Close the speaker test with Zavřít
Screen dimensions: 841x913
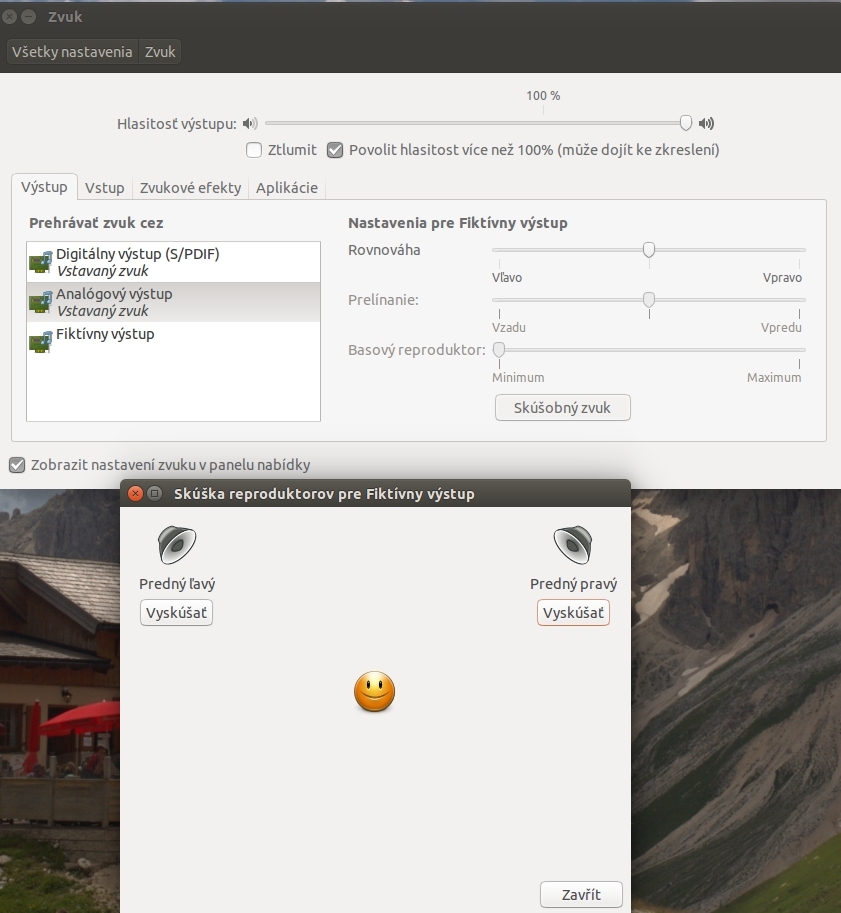click(x=581, y=894)
